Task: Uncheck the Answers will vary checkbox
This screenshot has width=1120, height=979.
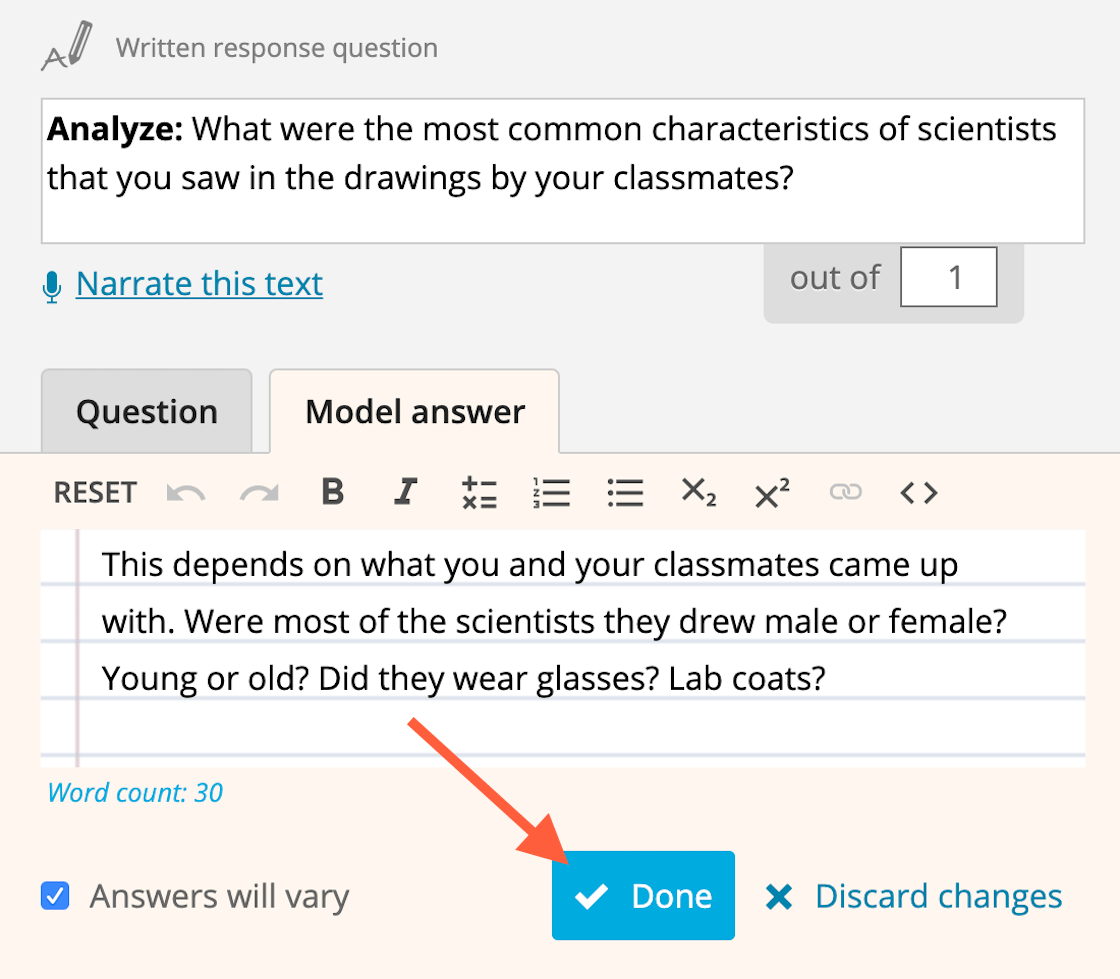Action: point(55,896)
